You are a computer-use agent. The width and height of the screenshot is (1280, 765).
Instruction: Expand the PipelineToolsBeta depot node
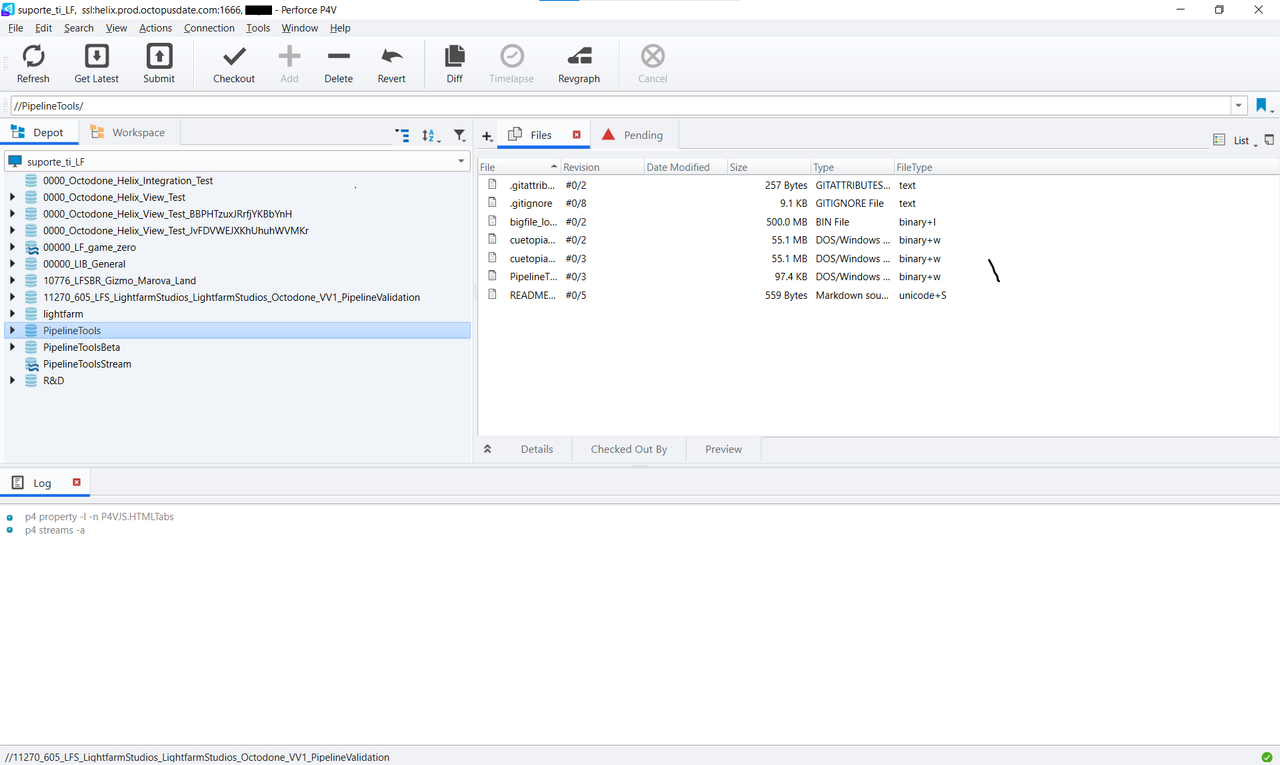pyautogui.click(x=12, y=347)
